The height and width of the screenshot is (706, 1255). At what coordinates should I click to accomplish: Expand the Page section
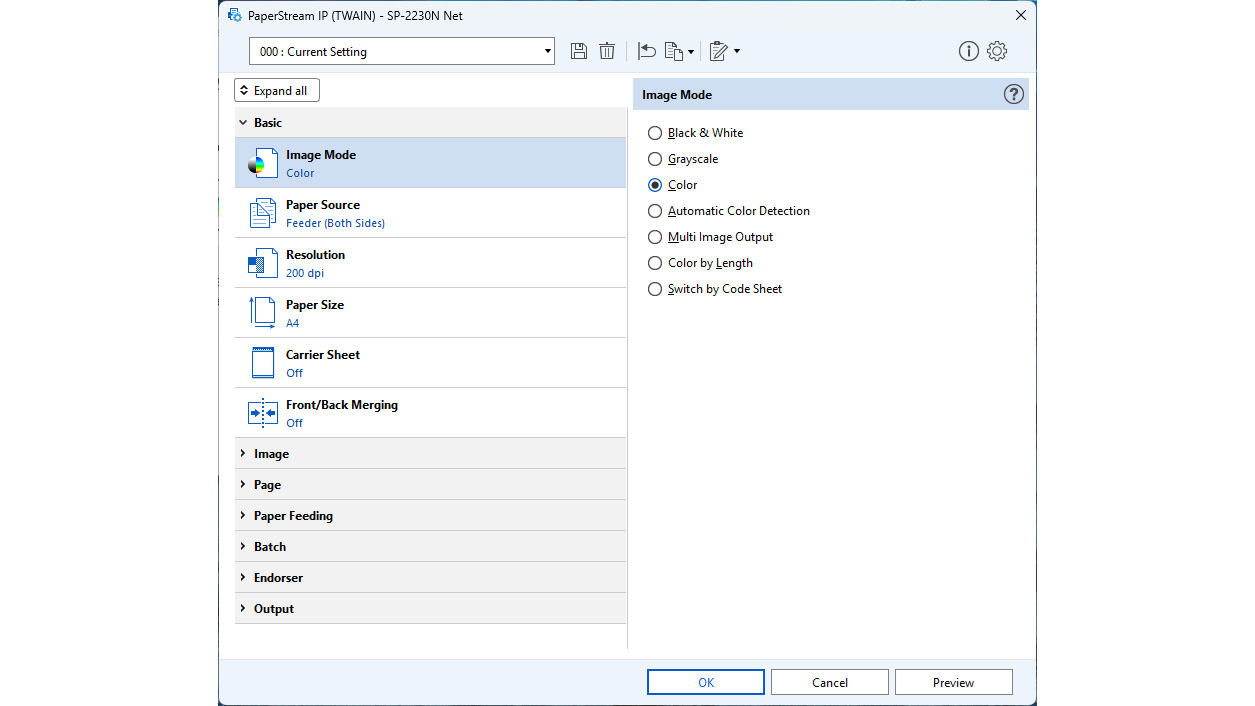tap(430, 485)
